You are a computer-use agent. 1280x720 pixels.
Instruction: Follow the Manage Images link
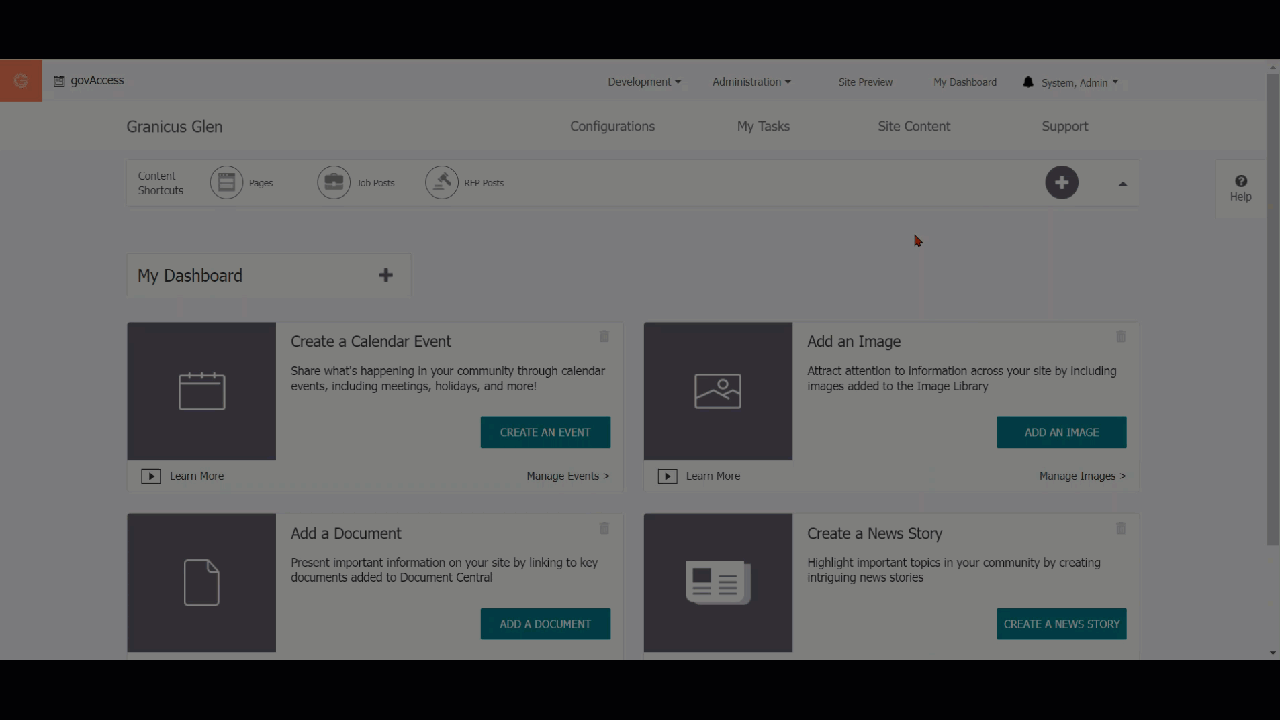1081,476
